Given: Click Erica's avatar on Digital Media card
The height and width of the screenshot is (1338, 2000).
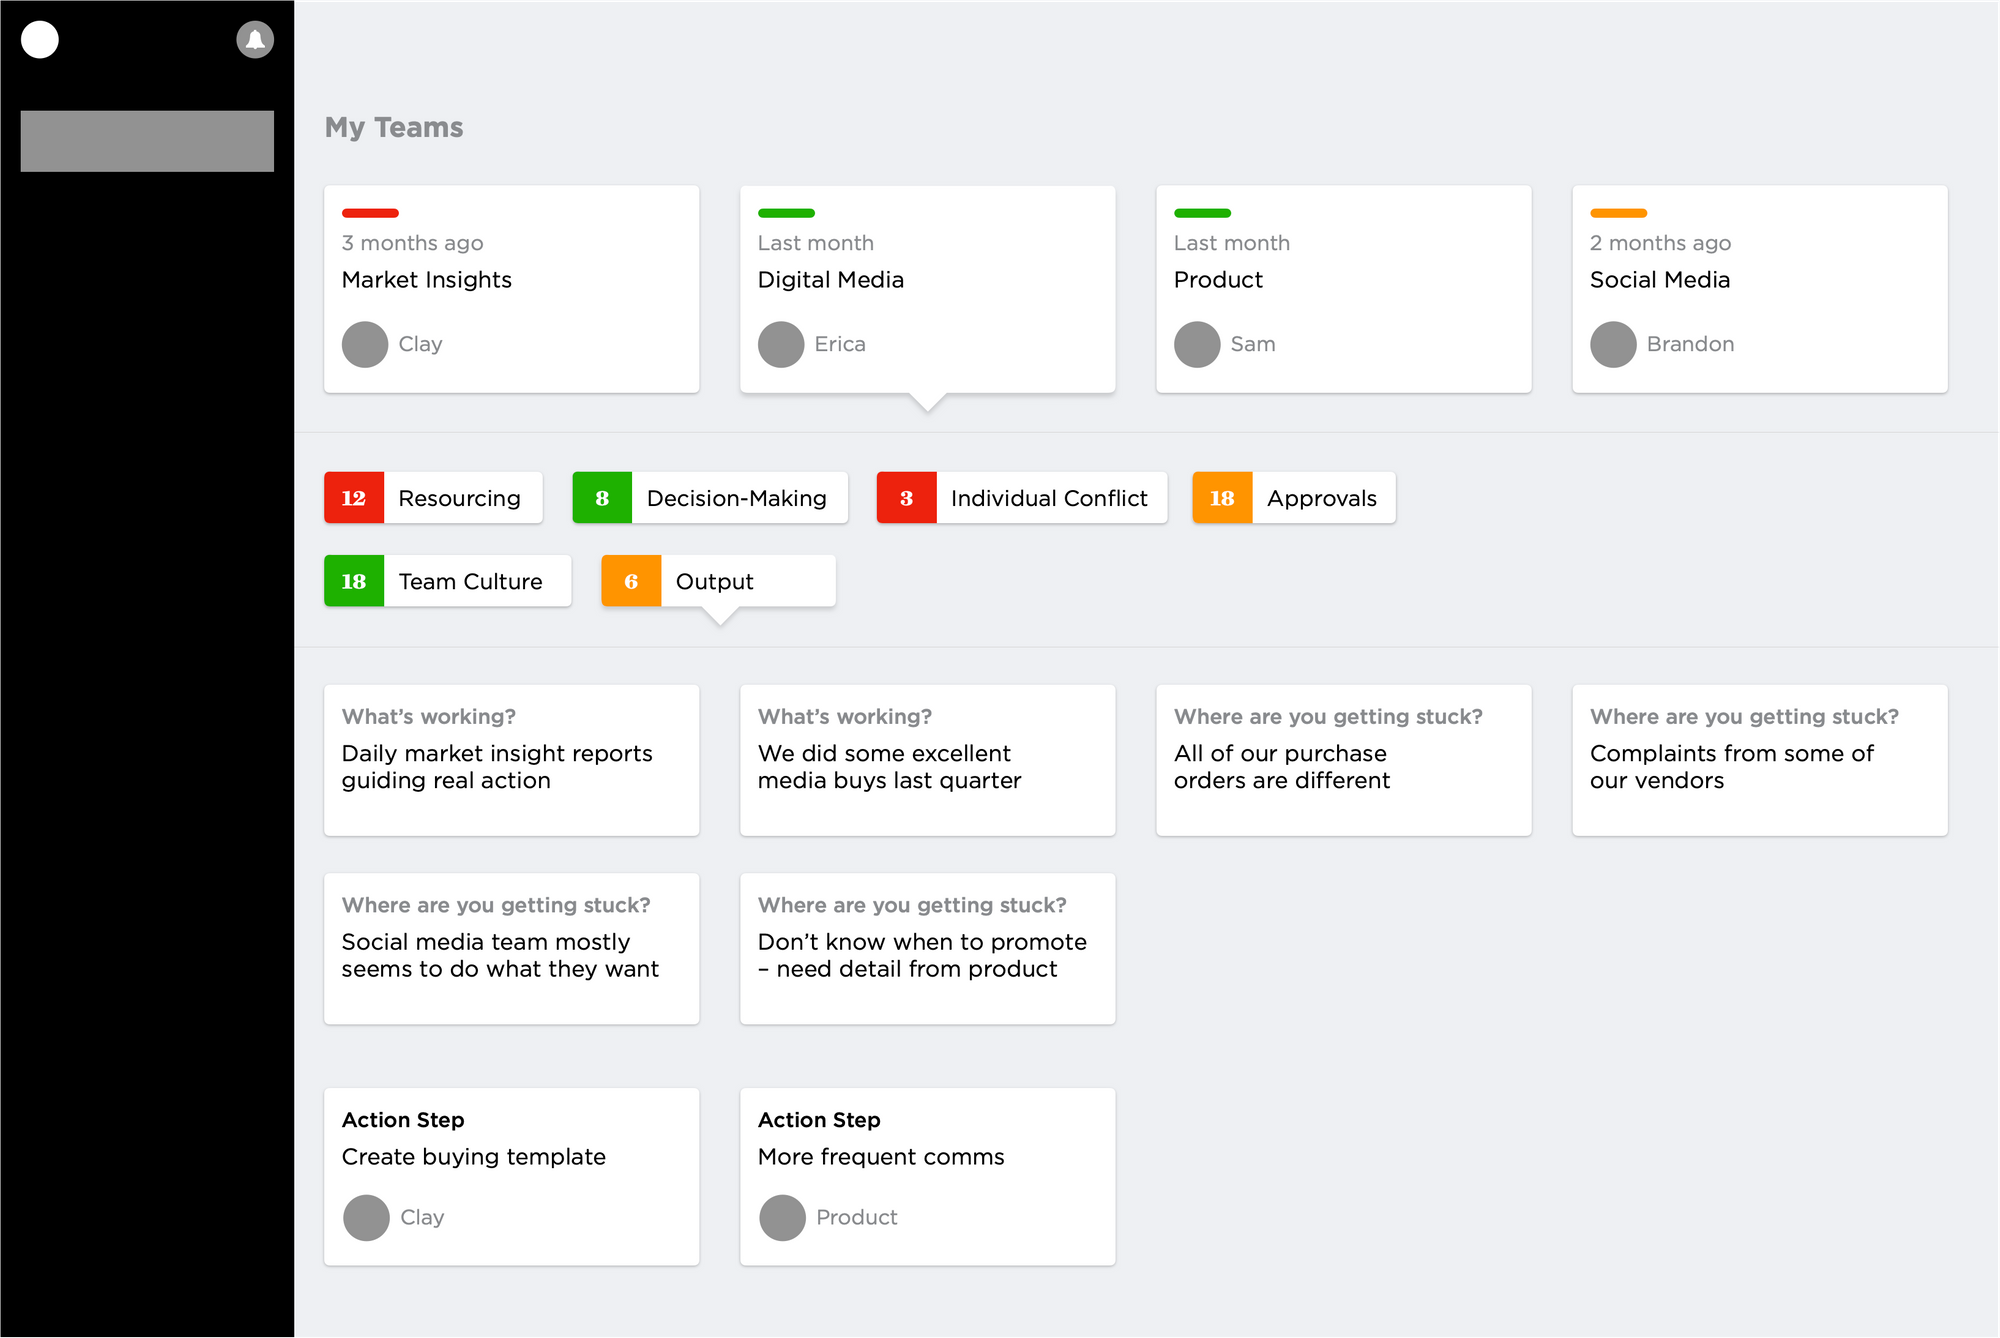Looking at the screenshot, I should [781, 344].
